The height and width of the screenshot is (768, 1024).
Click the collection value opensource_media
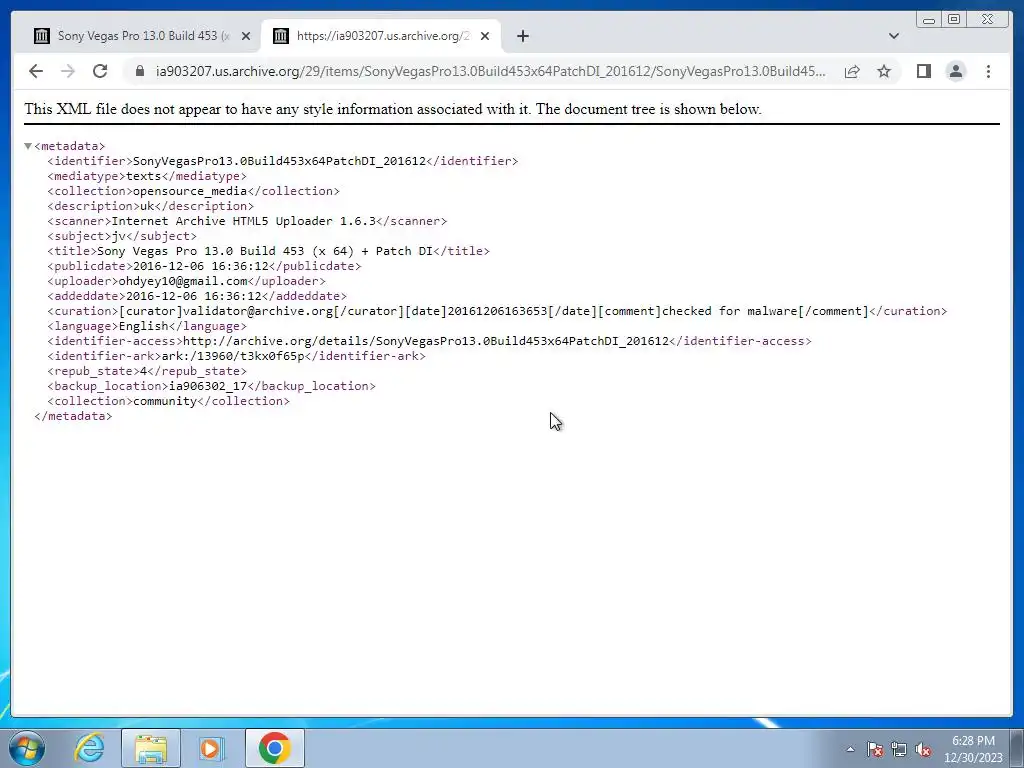coord(190,191)
